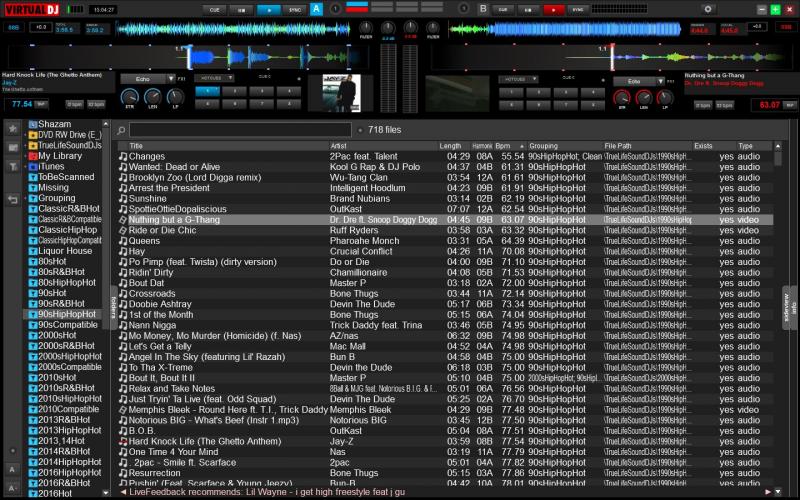Click deck B CUE button
This screenshot has height=500, width=800.
coord(504,10)
